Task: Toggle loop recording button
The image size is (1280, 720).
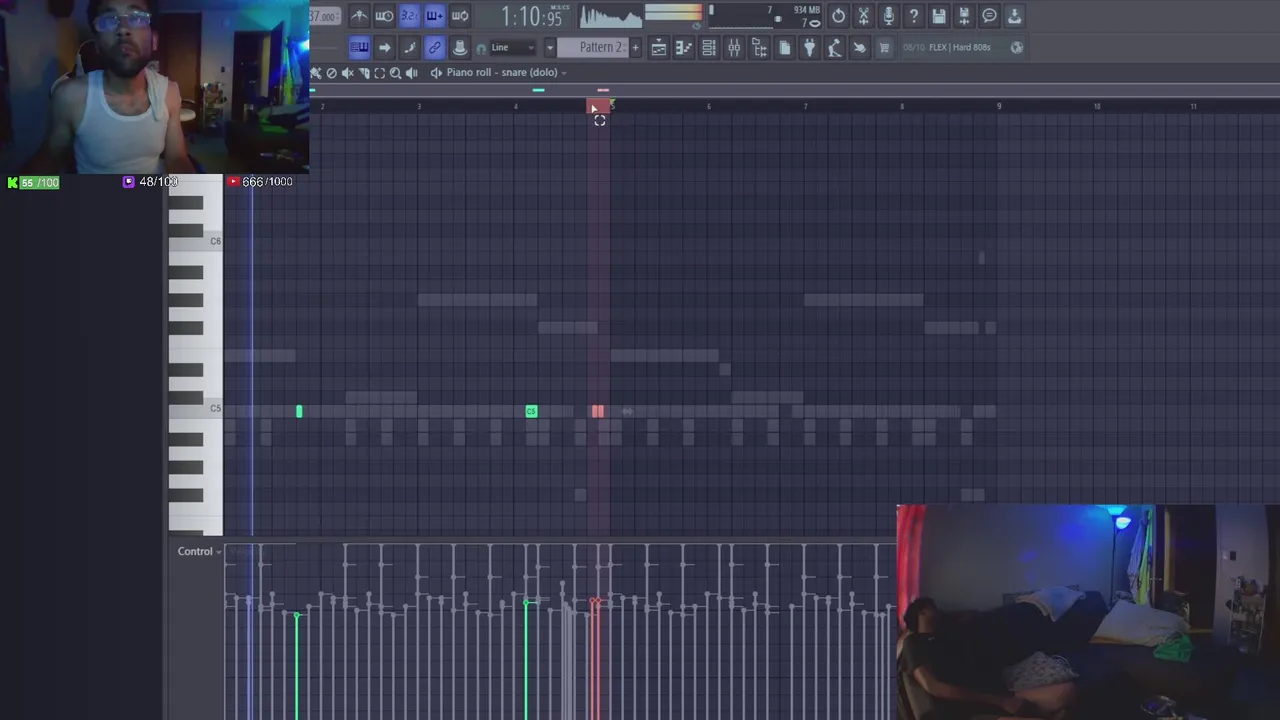Action: pyautogui.click(x=460, y=16)
